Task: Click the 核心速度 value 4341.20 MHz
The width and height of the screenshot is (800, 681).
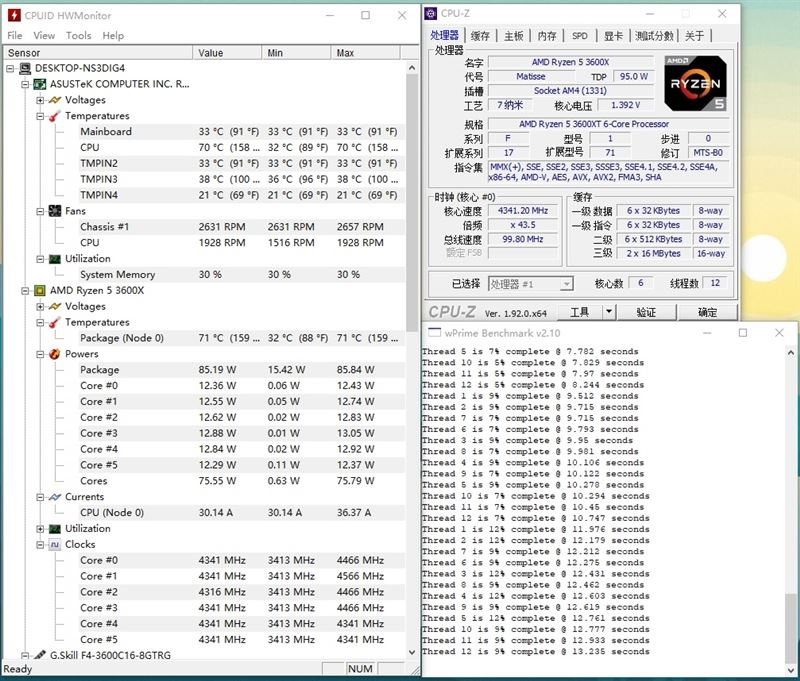Action: pyautogui.click(x=523, y=211)
